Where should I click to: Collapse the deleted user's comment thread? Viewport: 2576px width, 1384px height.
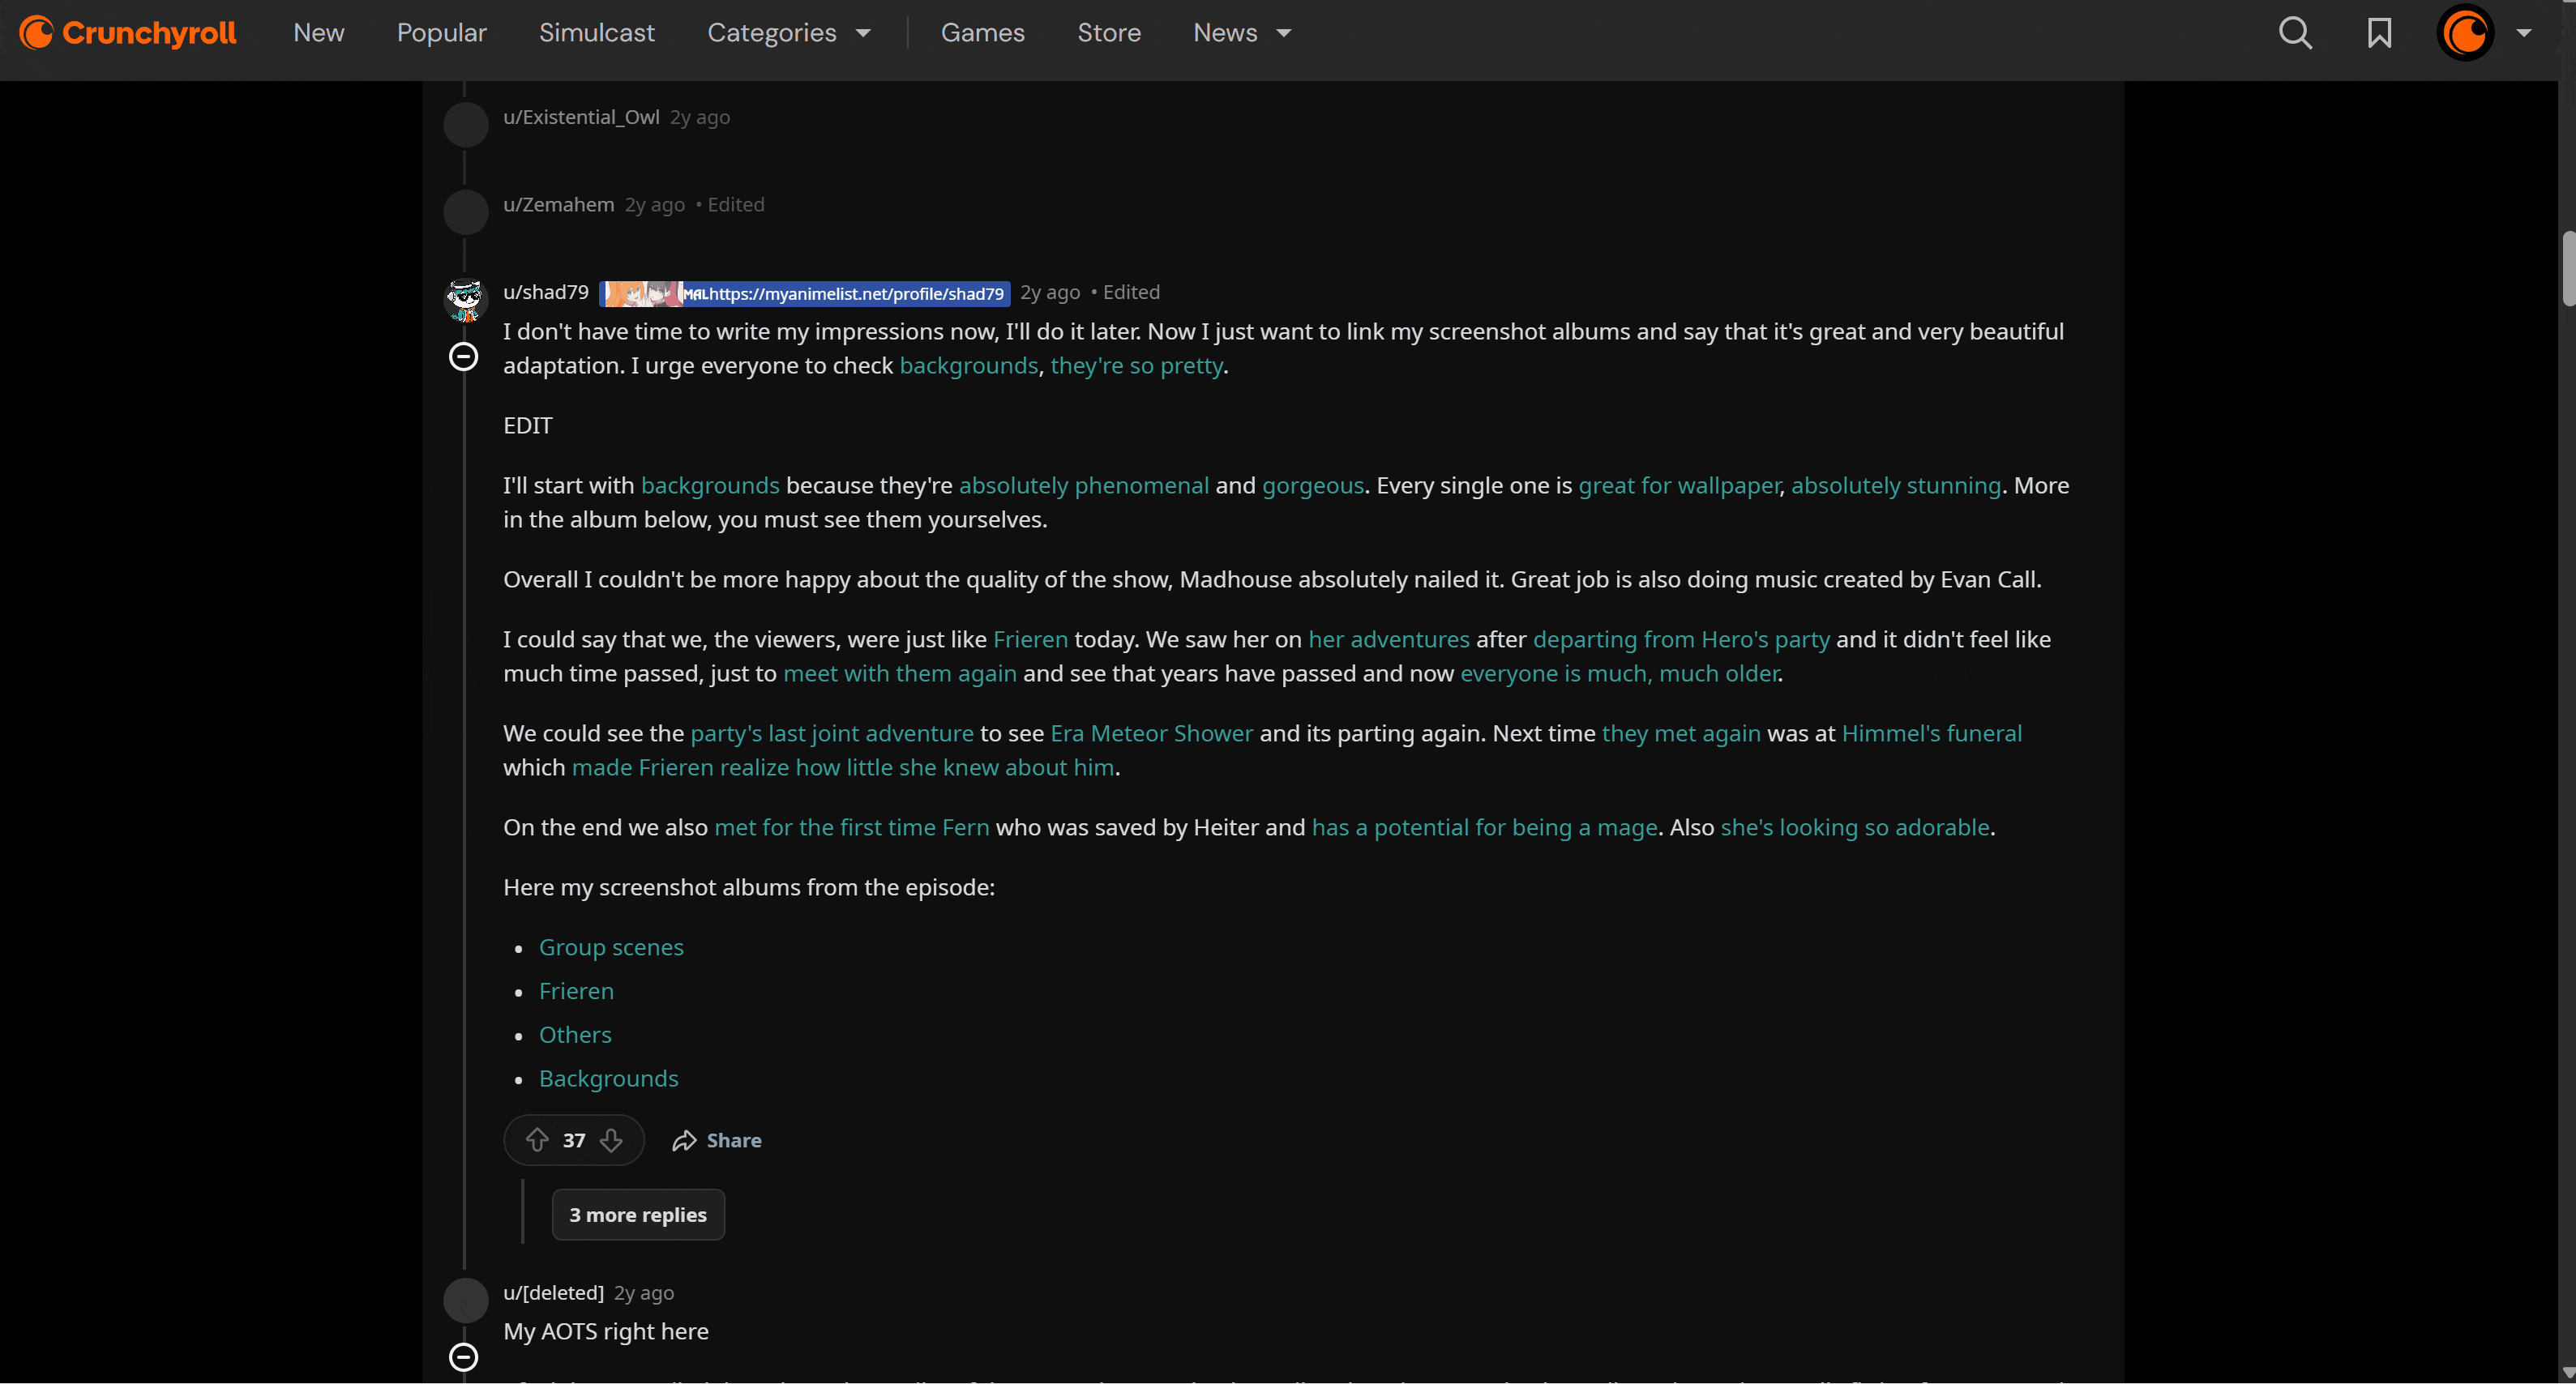click(463, 1357)
